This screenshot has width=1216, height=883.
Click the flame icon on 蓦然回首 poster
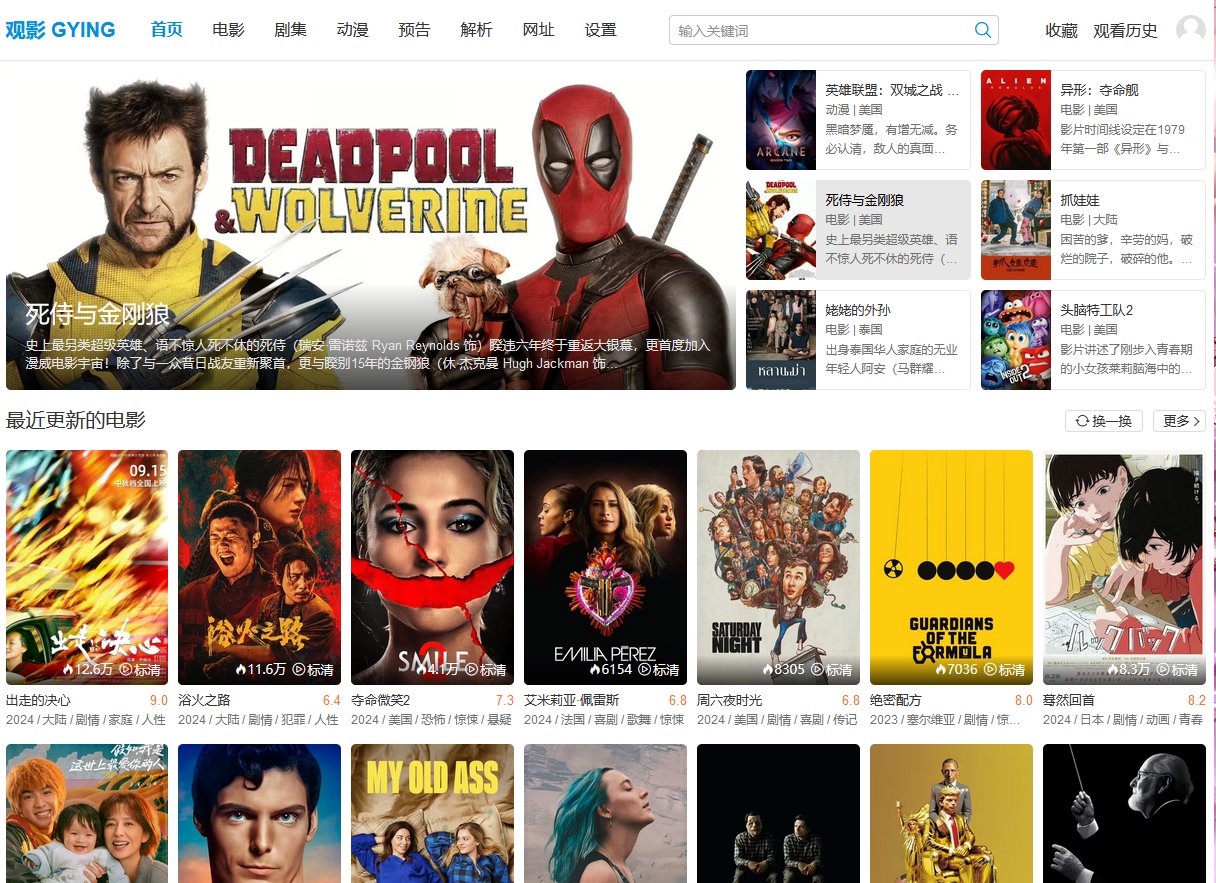click(1113, 669)
